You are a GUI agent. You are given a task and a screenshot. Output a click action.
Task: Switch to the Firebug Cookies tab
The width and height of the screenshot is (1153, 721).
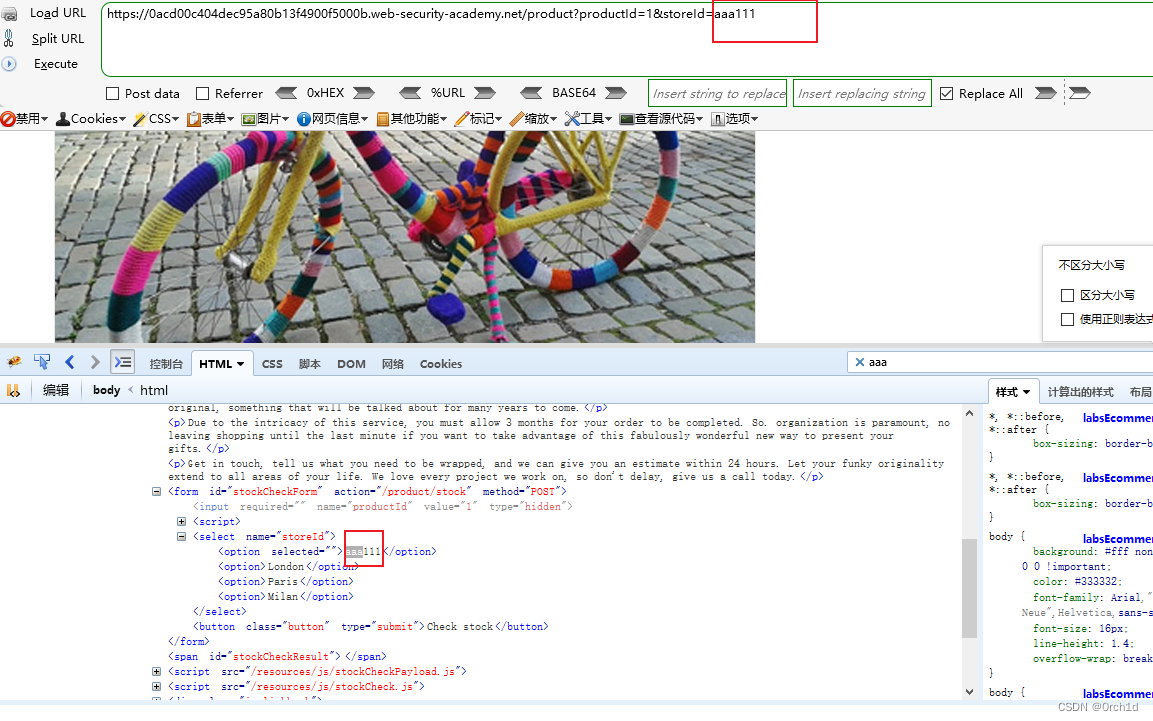[x=440, y=364]
